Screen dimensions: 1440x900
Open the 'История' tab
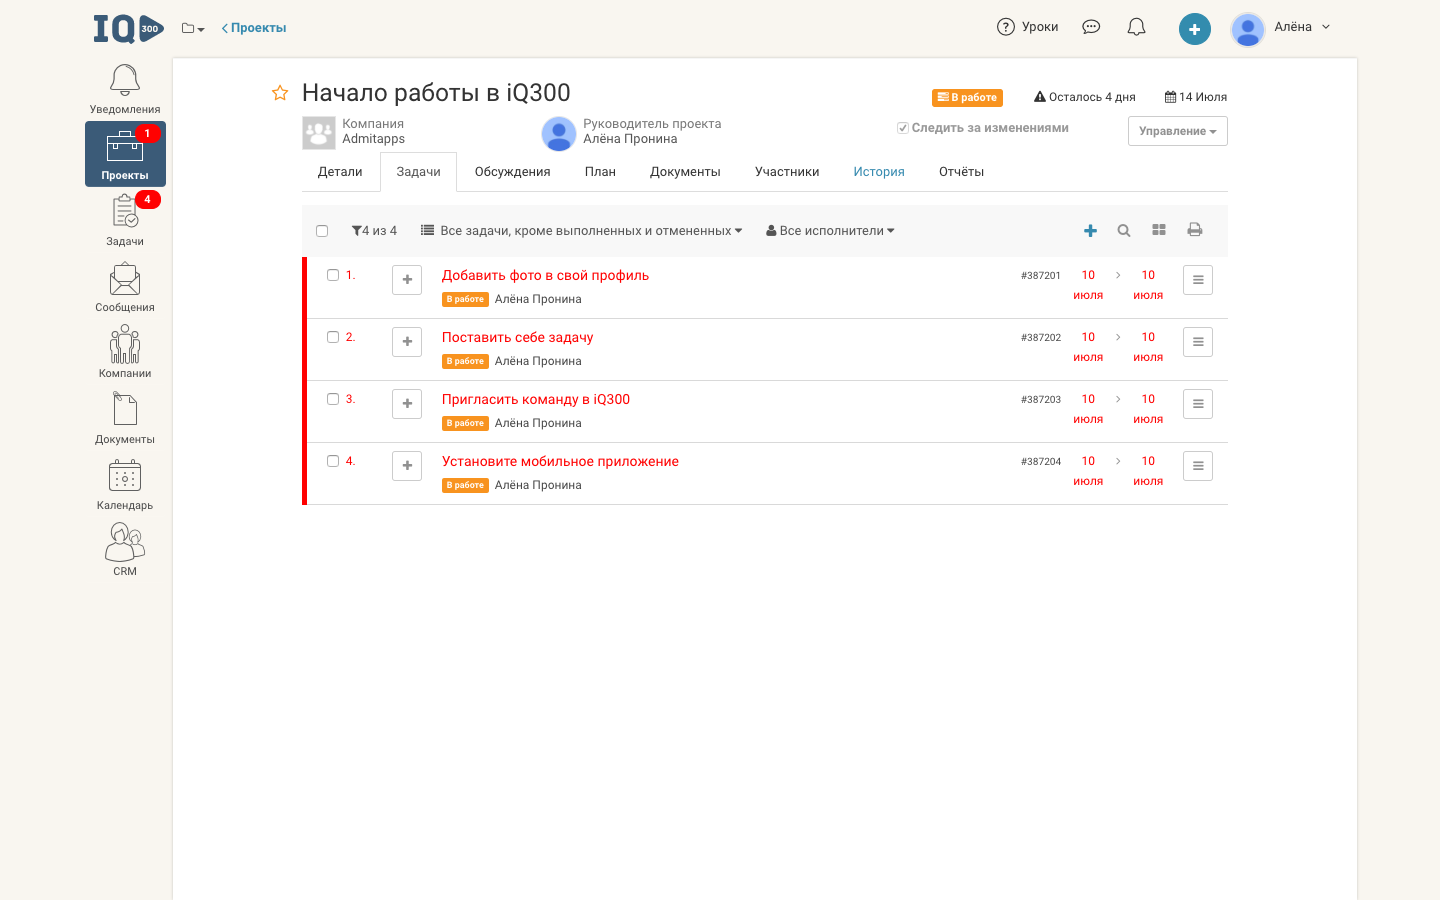[x=878, y=172]
